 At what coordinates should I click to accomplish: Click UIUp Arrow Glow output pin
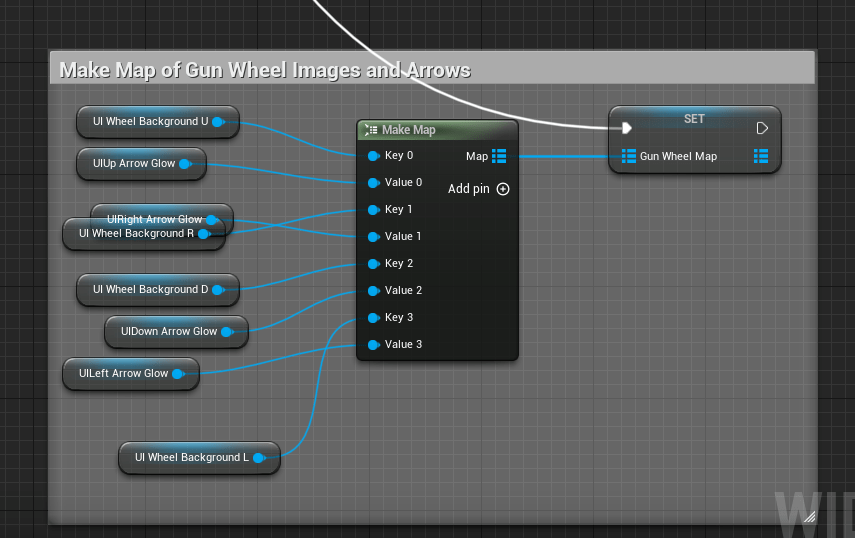click(x=185, y=164)
